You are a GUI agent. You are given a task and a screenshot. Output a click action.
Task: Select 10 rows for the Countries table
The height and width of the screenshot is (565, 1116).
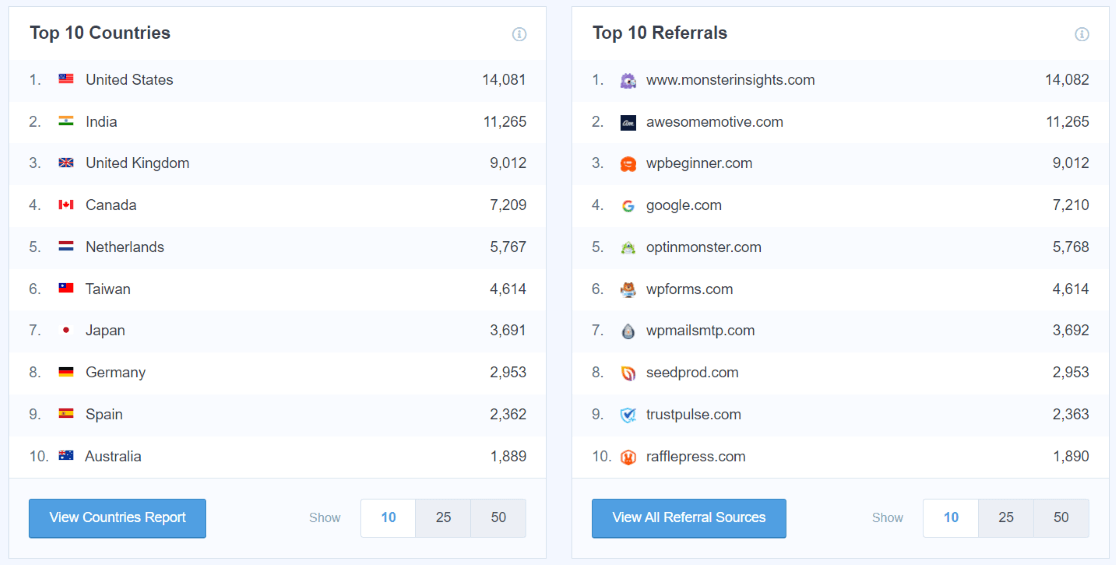(x=388, y=518)
